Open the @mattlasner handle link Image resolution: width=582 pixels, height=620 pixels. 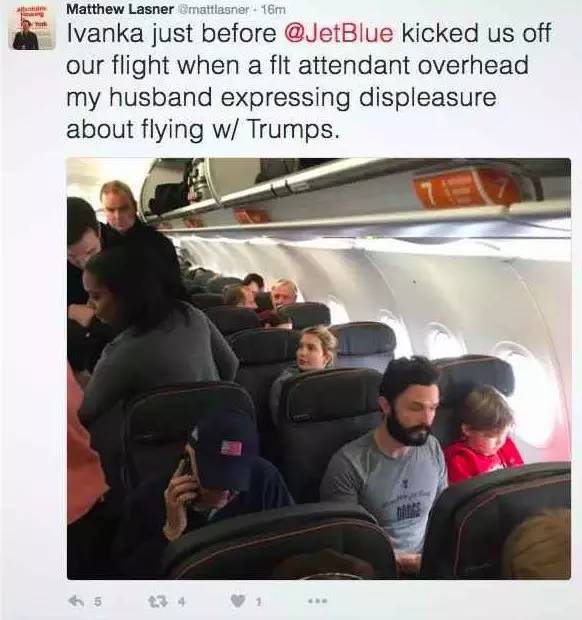[x=214, y=9]
